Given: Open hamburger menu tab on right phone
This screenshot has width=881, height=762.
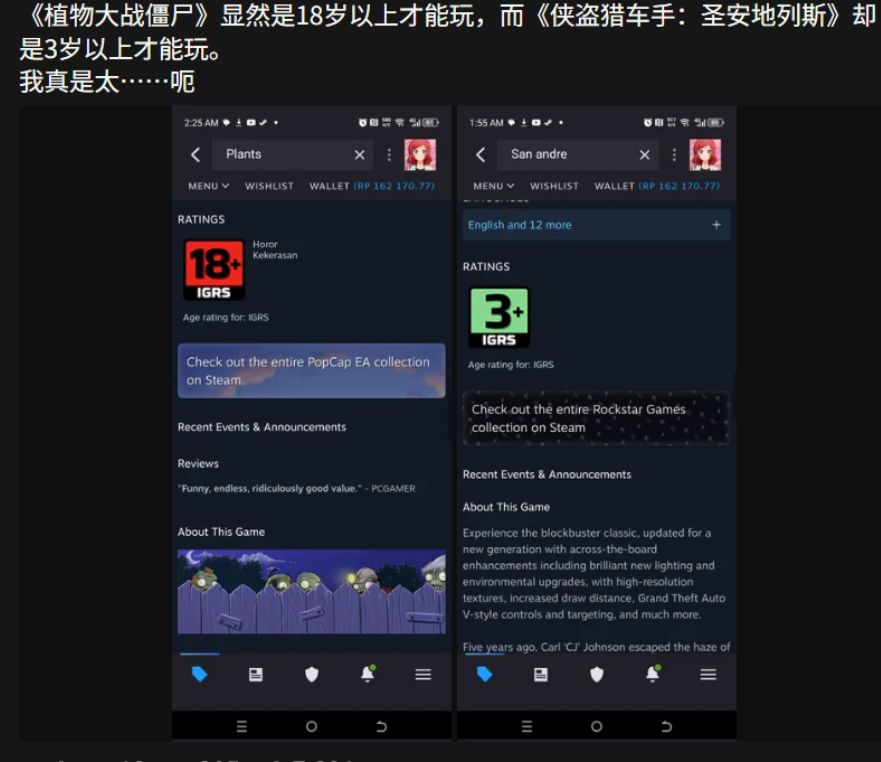Looking at the screenshot, I should click(x=708, y=674).
